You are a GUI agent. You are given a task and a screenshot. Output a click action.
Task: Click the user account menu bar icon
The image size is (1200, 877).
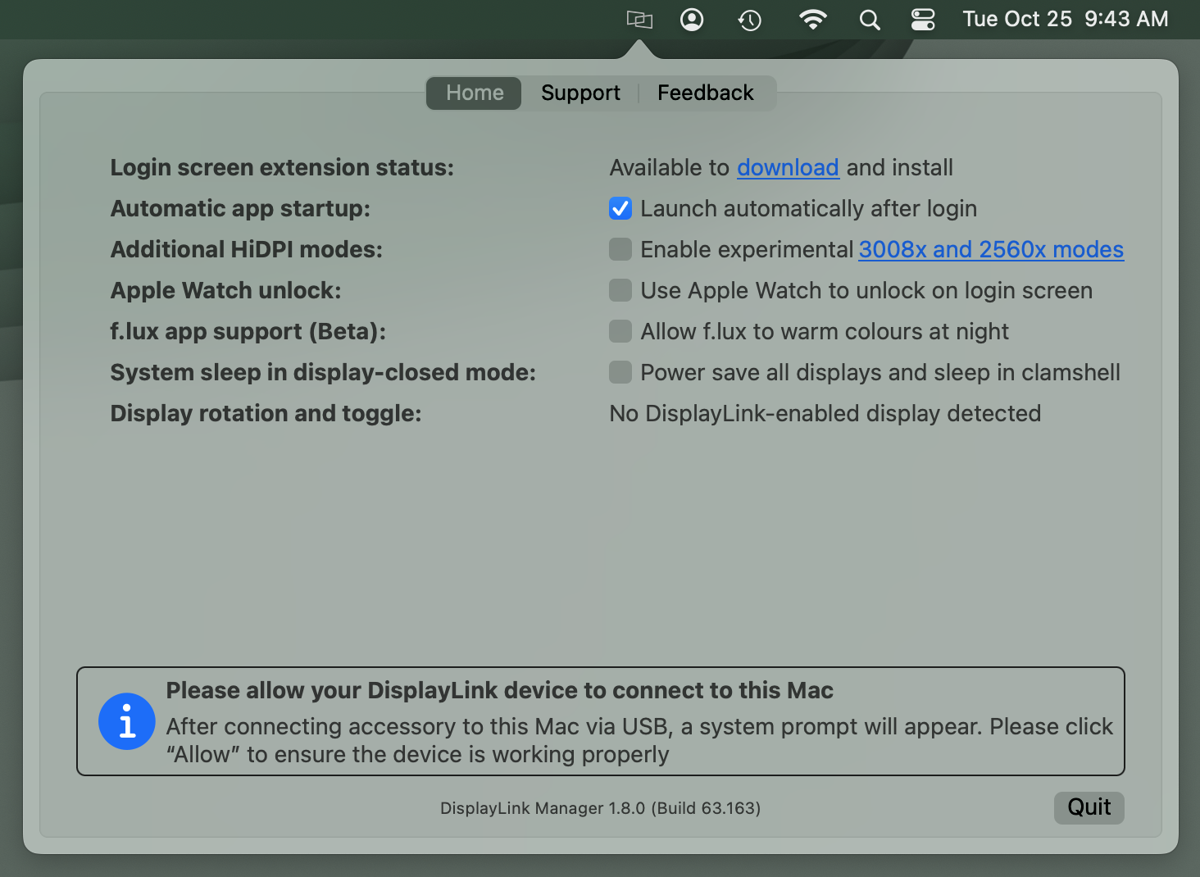[692, 19]
